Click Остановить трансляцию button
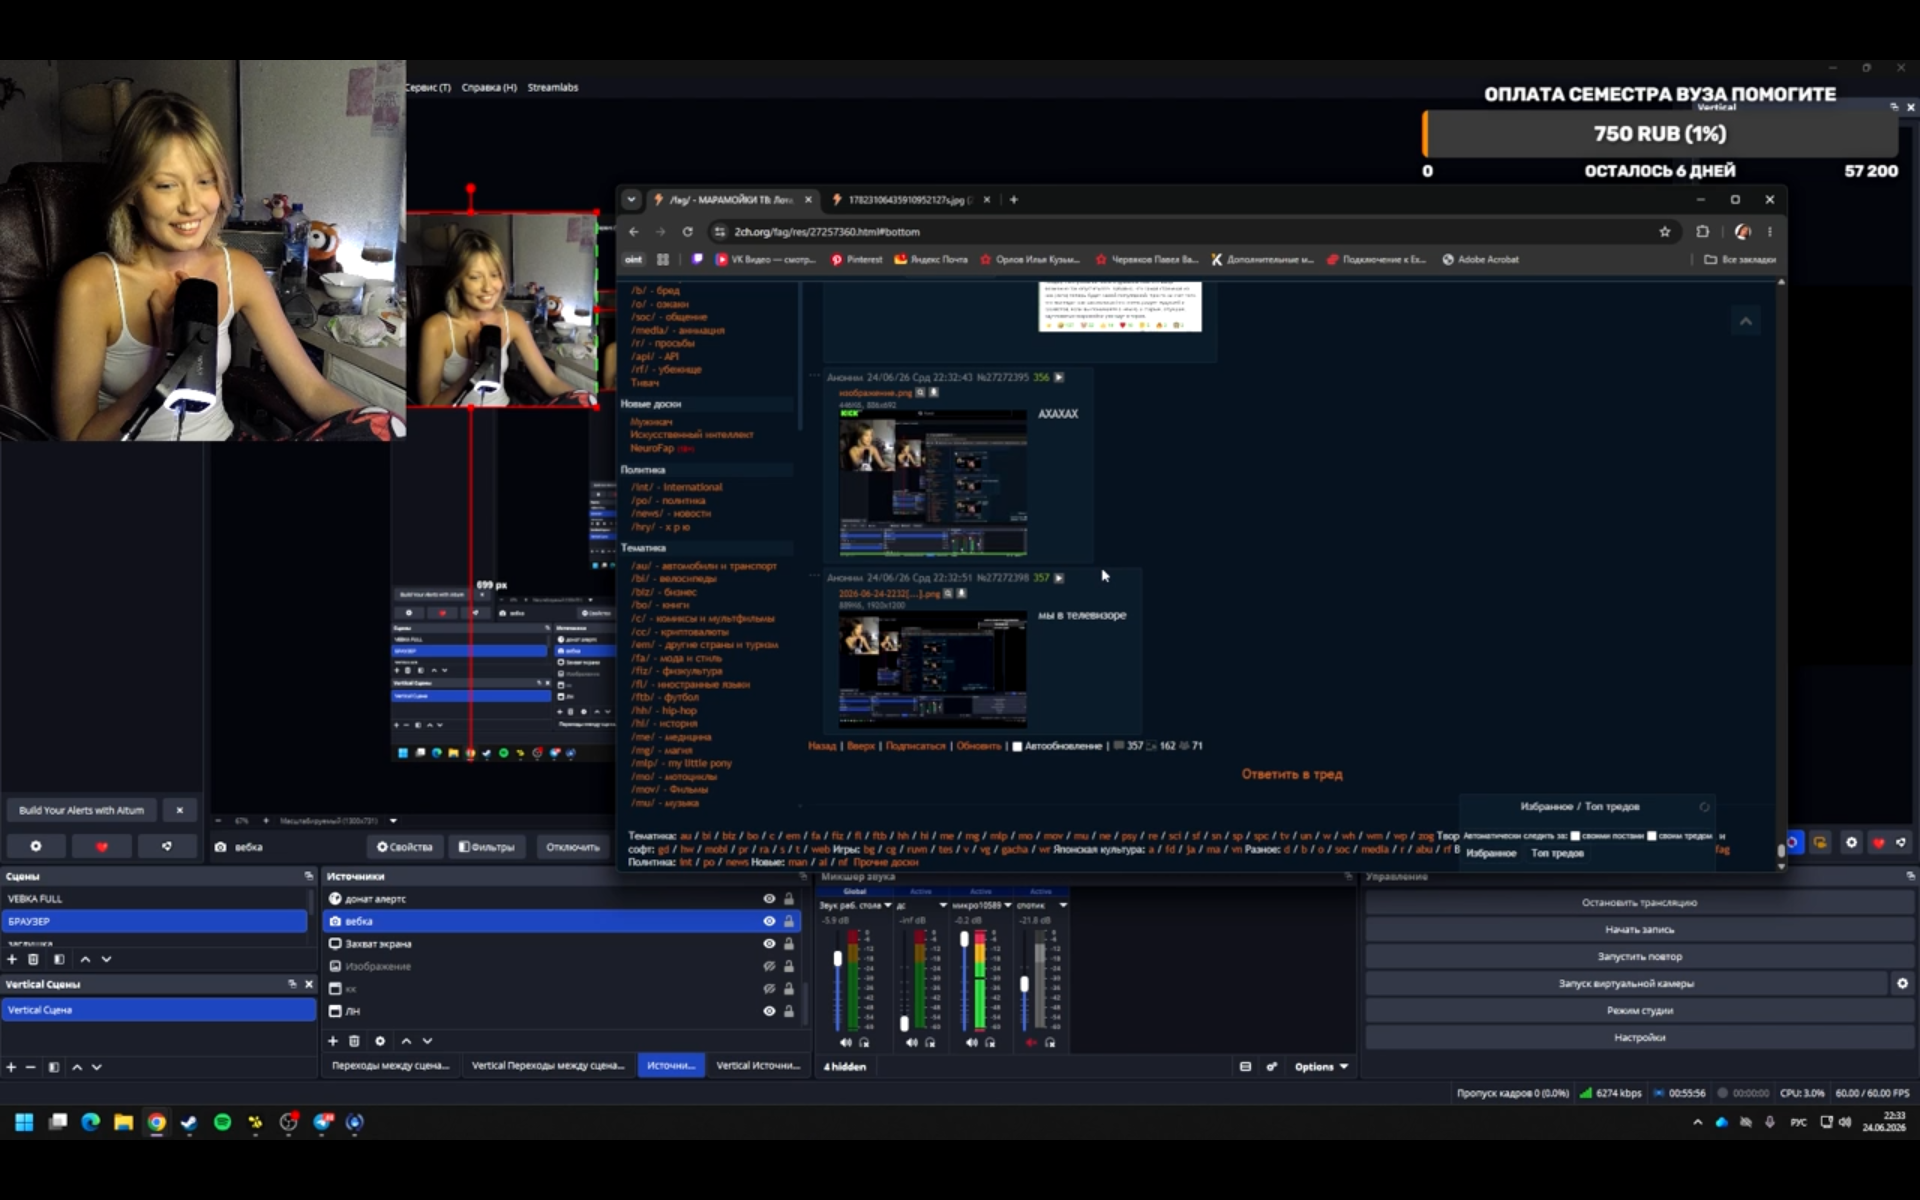 point(1639,902)
